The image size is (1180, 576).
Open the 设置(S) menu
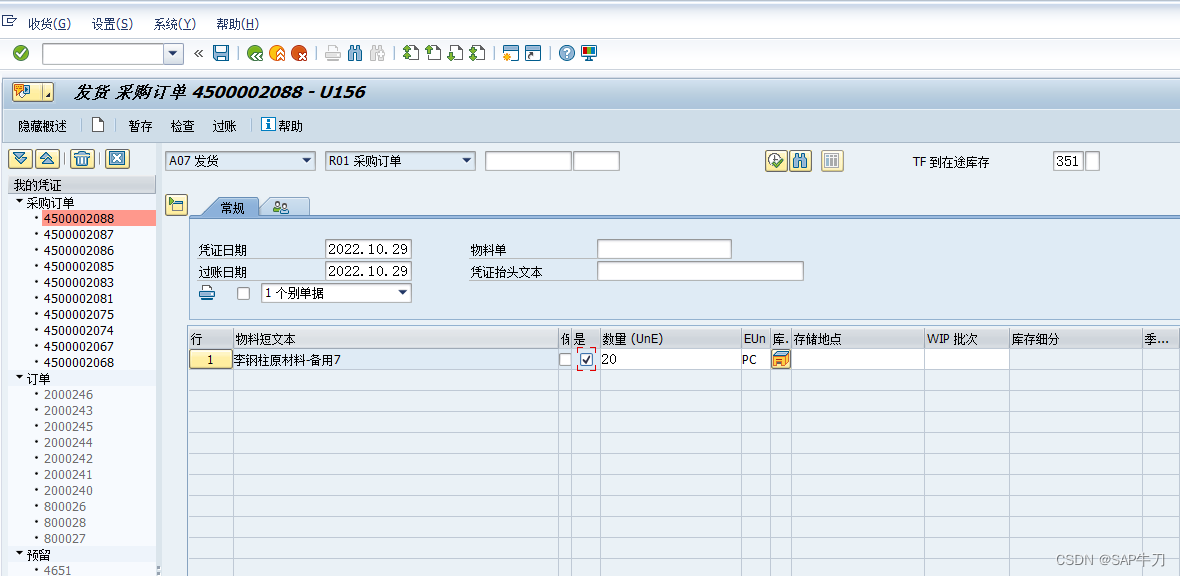tap(112, 24)
